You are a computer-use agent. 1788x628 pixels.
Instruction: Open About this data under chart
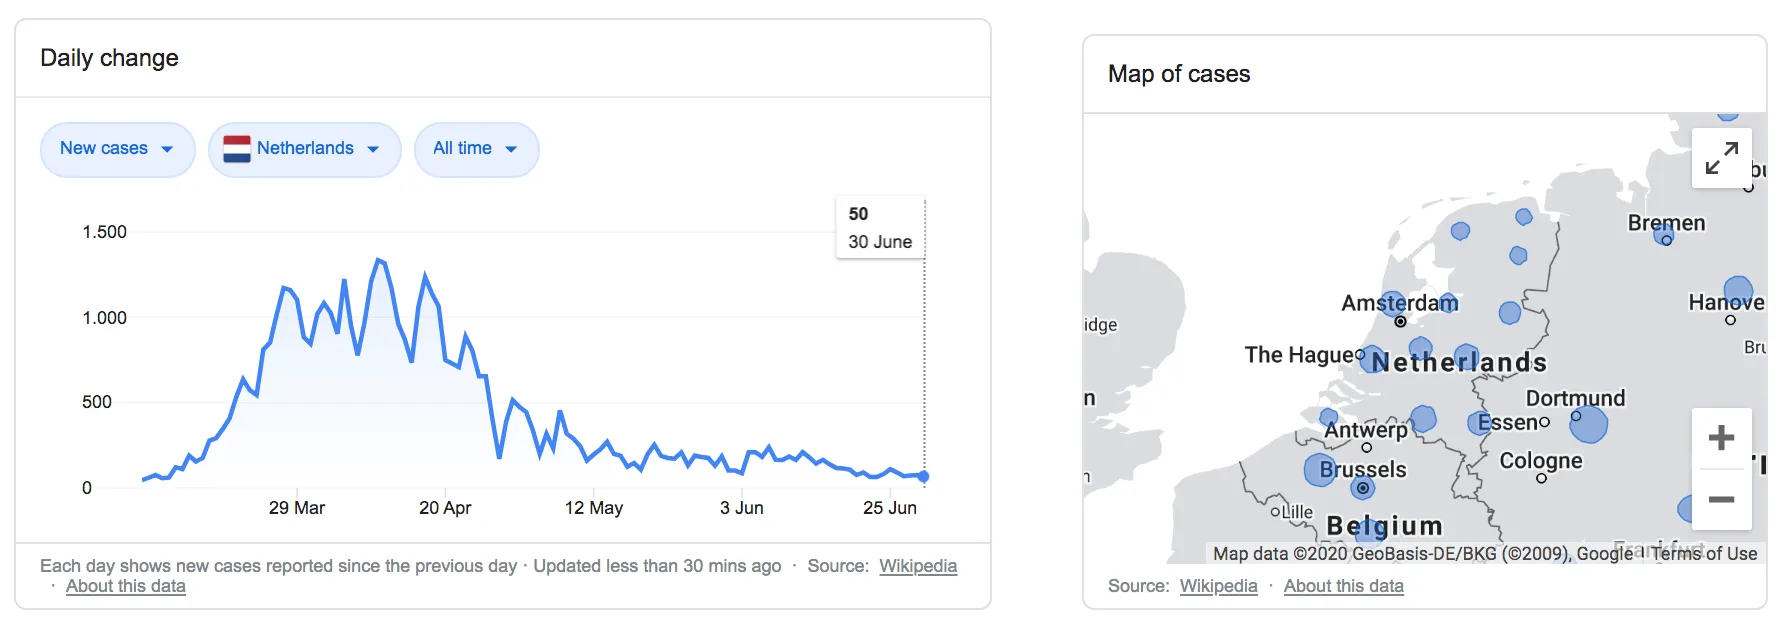point(126,586)
